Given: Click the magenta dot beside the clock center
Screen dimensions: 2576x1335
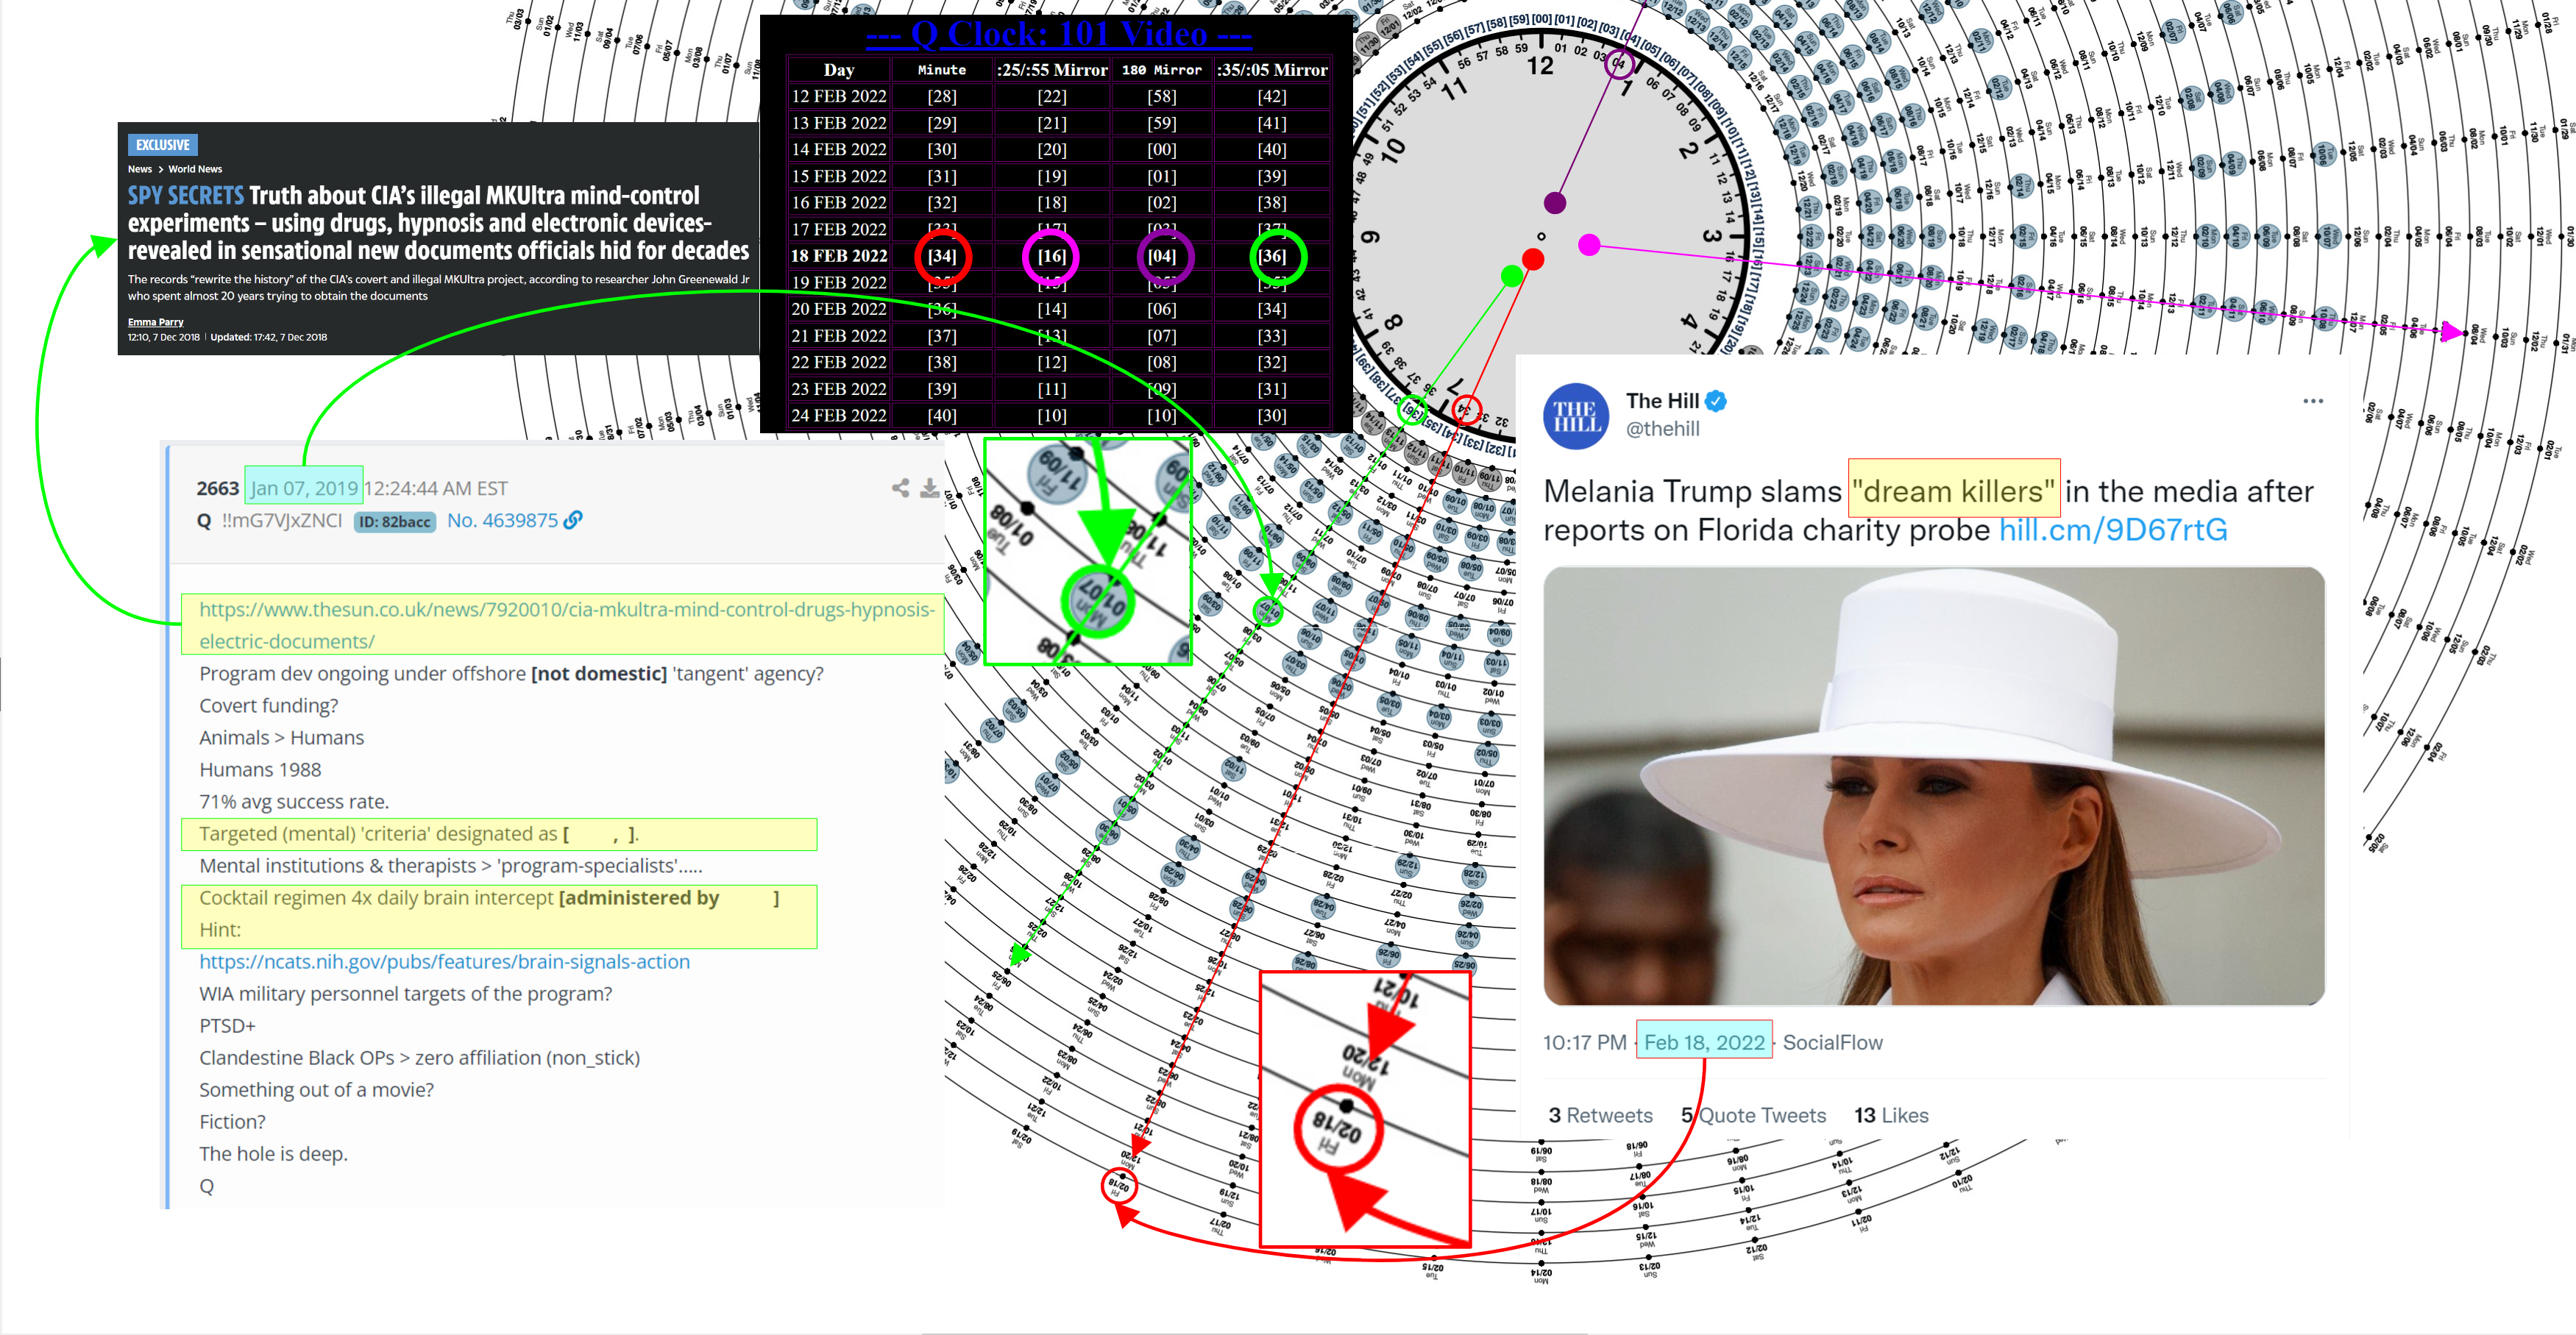Looking at the screenshot, I should (x=1589, y=244).
